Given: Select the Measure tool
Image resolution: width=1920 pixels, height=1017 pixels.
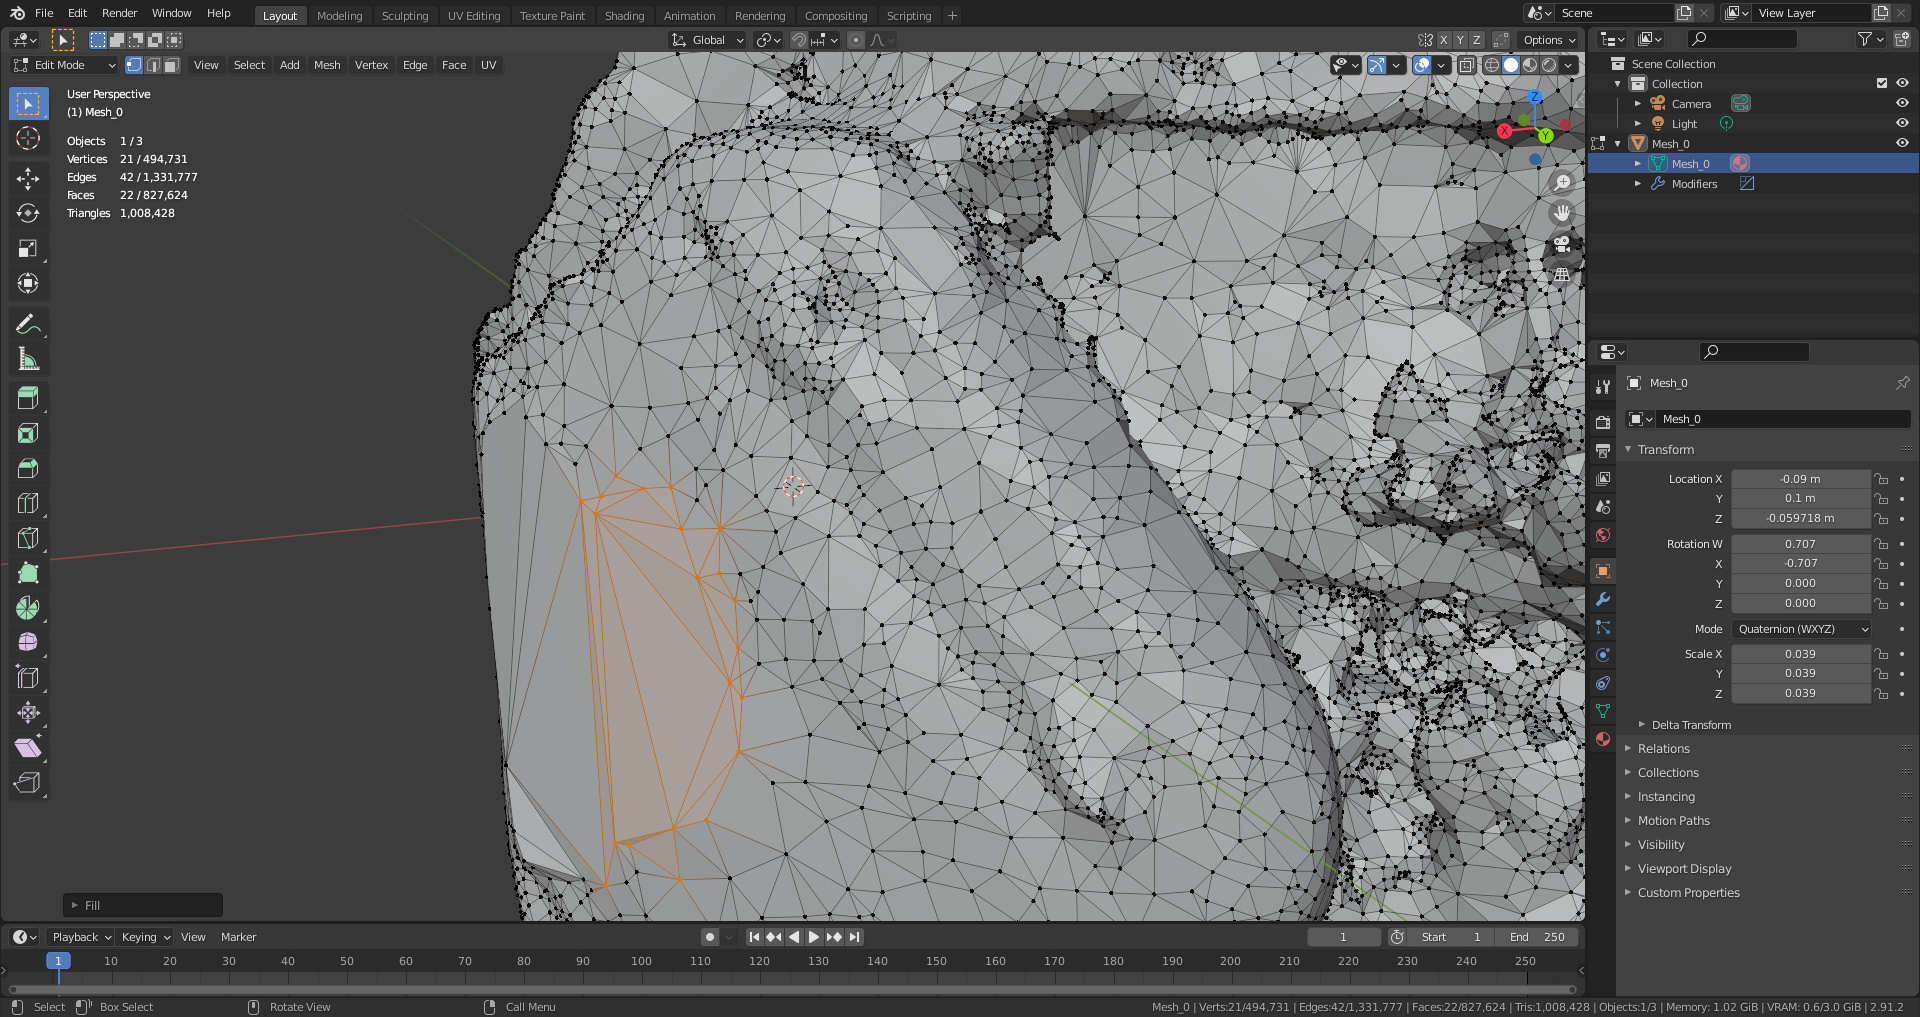Looking at the screenshot, I should [x=28, y=359].
